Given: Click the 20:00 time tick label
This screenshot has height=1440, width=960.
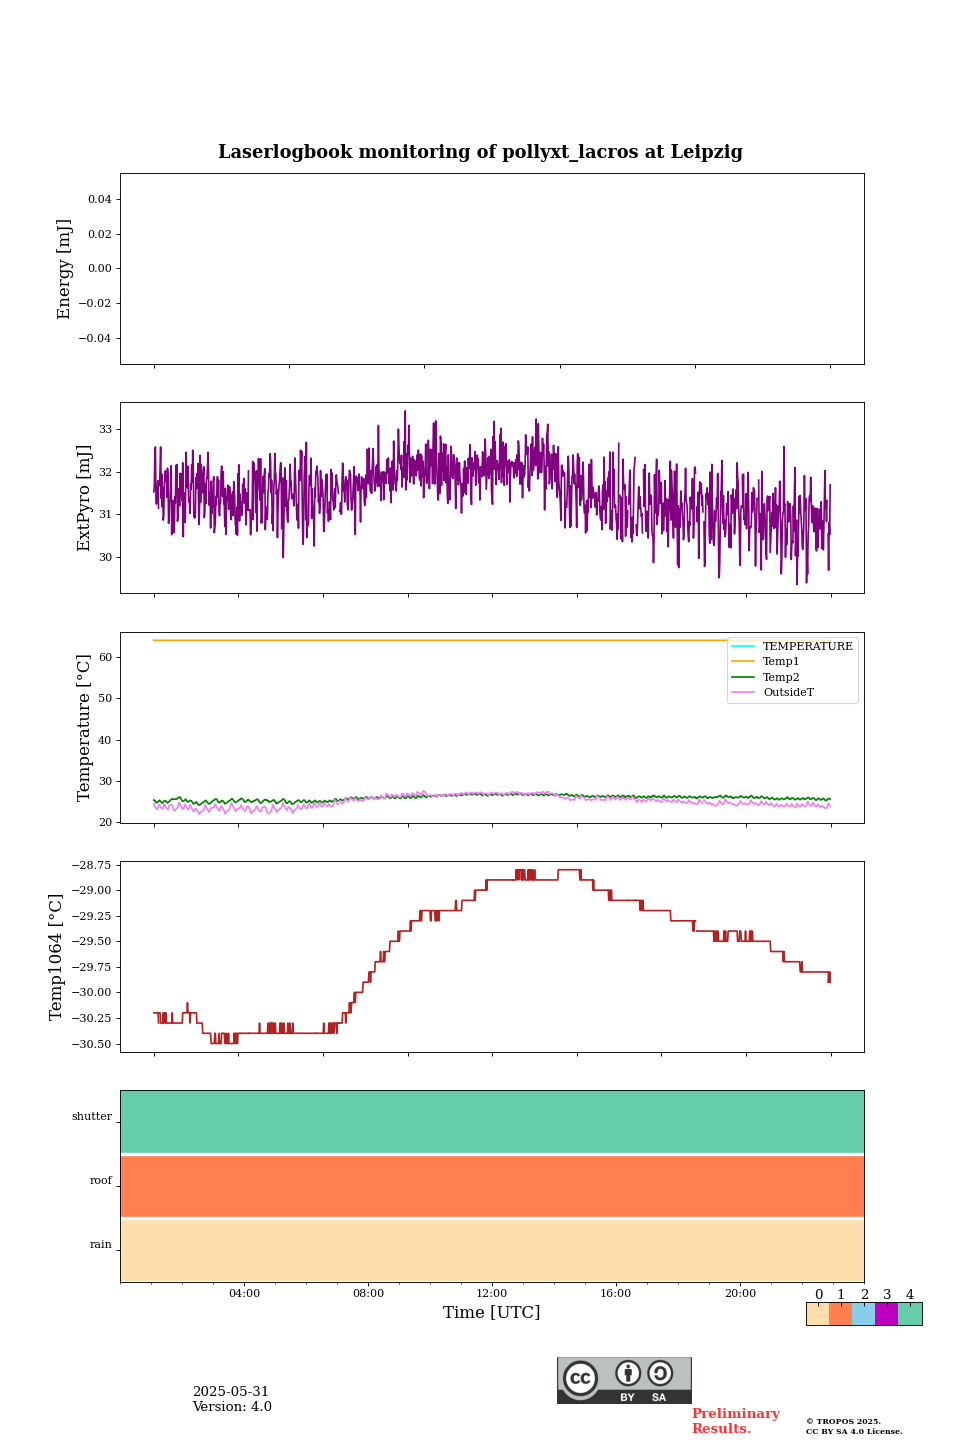Looking at the screenshot, I should point(740,1293).
